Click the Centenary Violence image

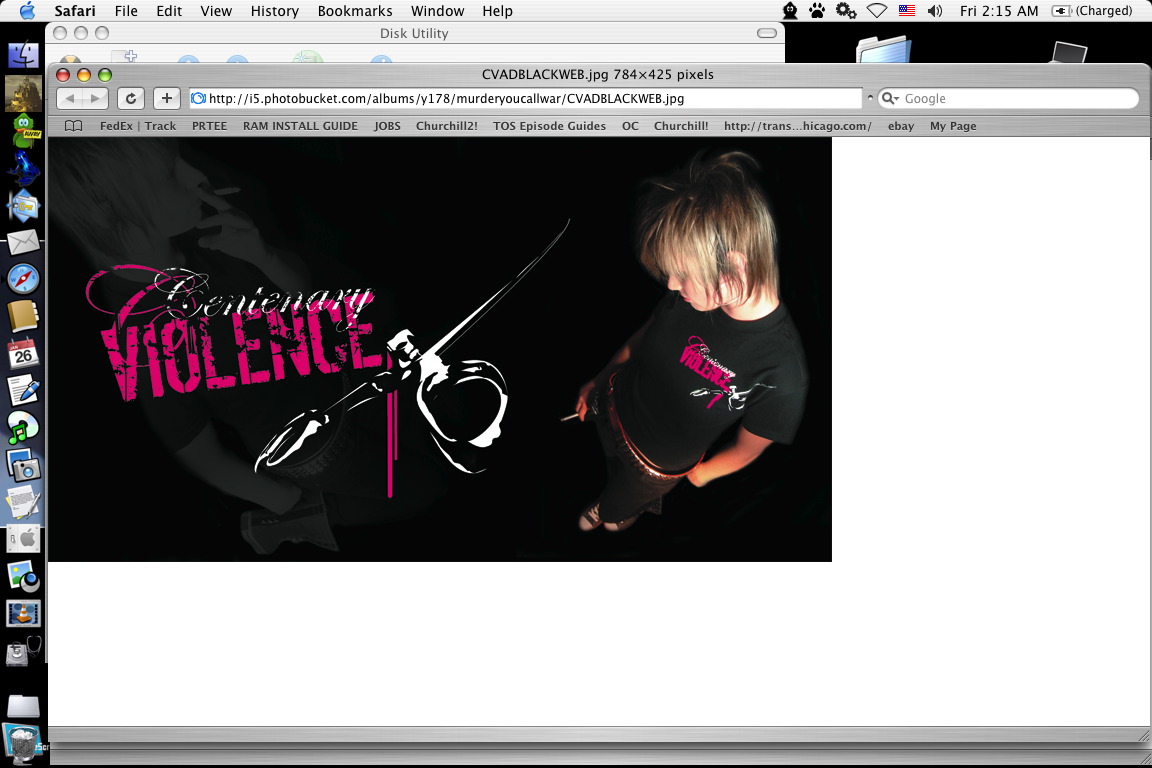[x=440, y=350]
